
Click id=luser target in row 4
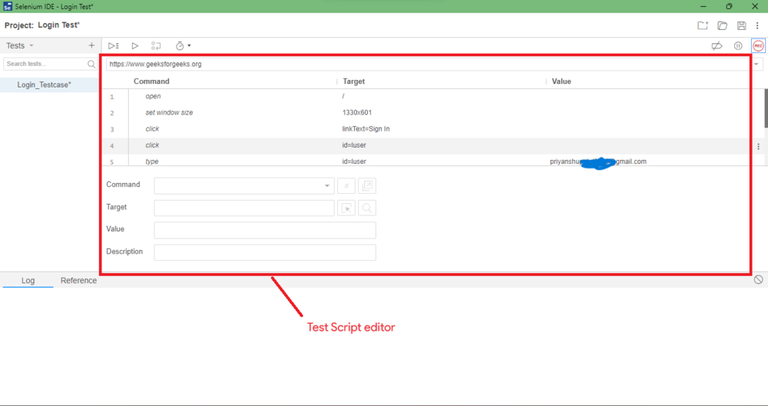click(x=354, y=145)
